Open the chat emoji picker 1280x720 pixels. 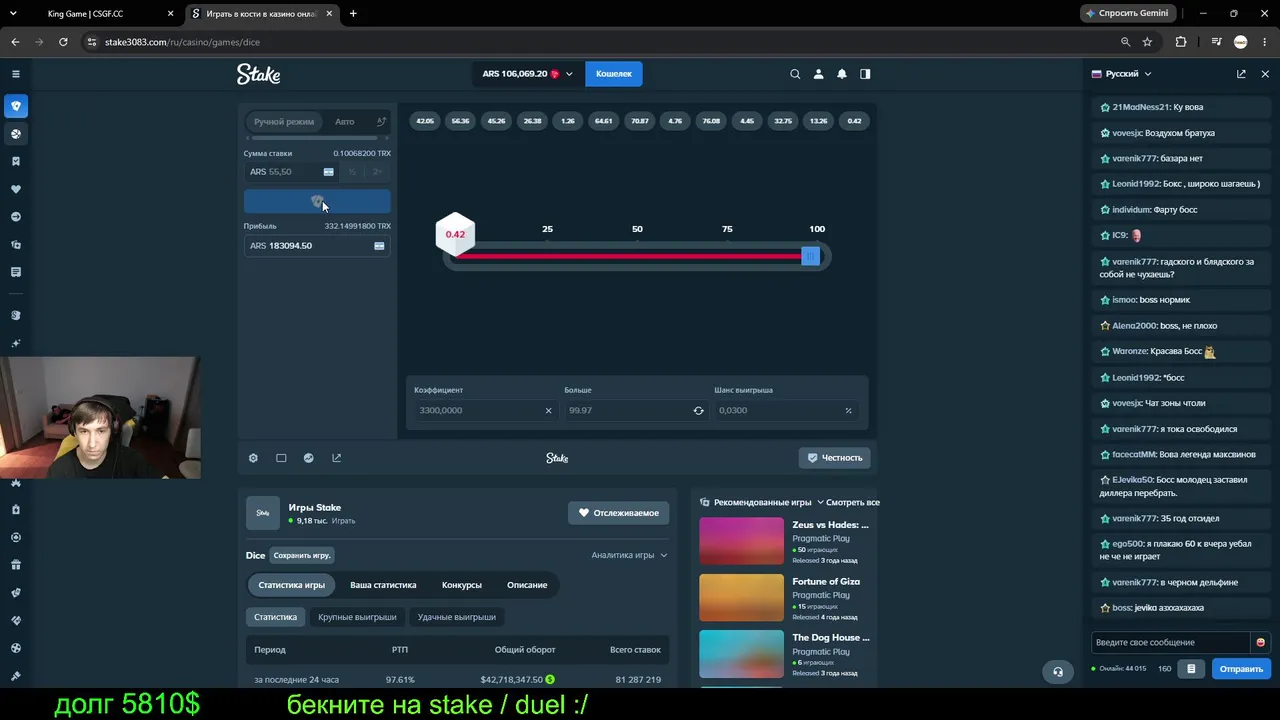pyautogui.click(x=1260, y=642)
